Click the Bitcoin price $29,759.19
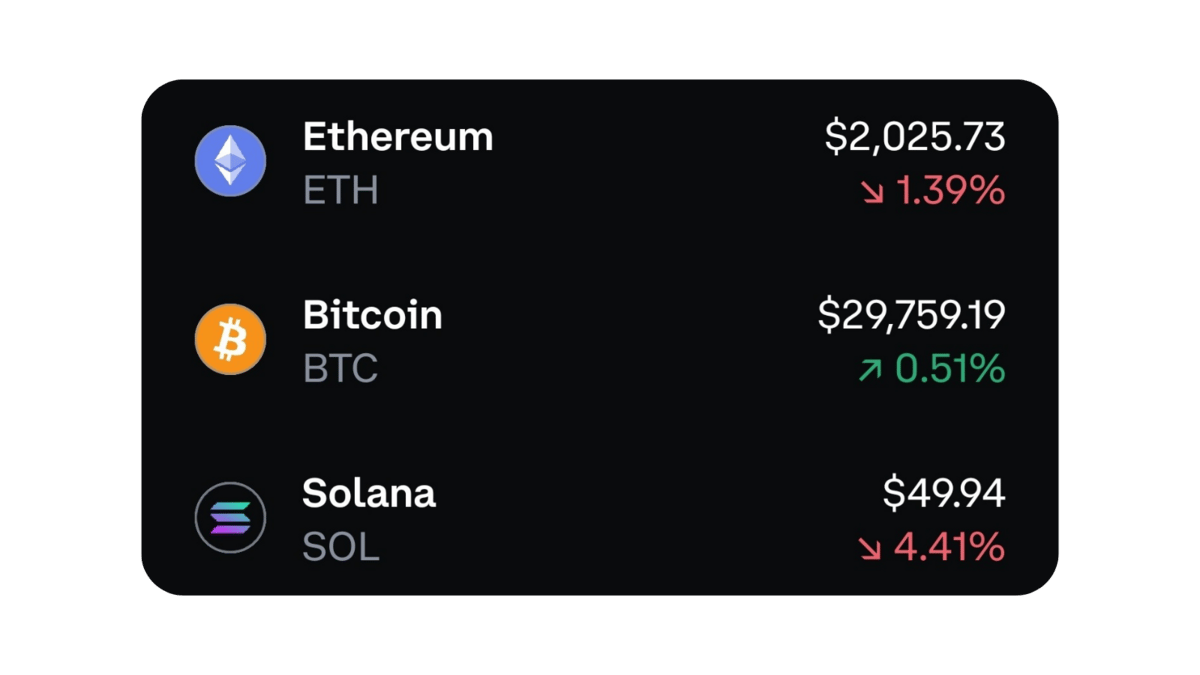Viewport: 1200px width, 675px height. click(911, 315)
